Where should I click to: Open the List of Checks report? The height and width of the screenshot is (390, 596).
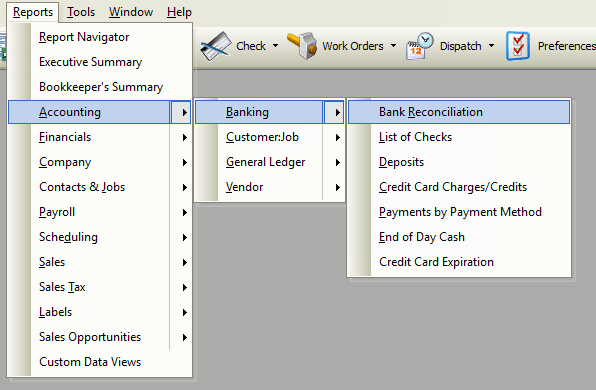[x=459, y=137]
